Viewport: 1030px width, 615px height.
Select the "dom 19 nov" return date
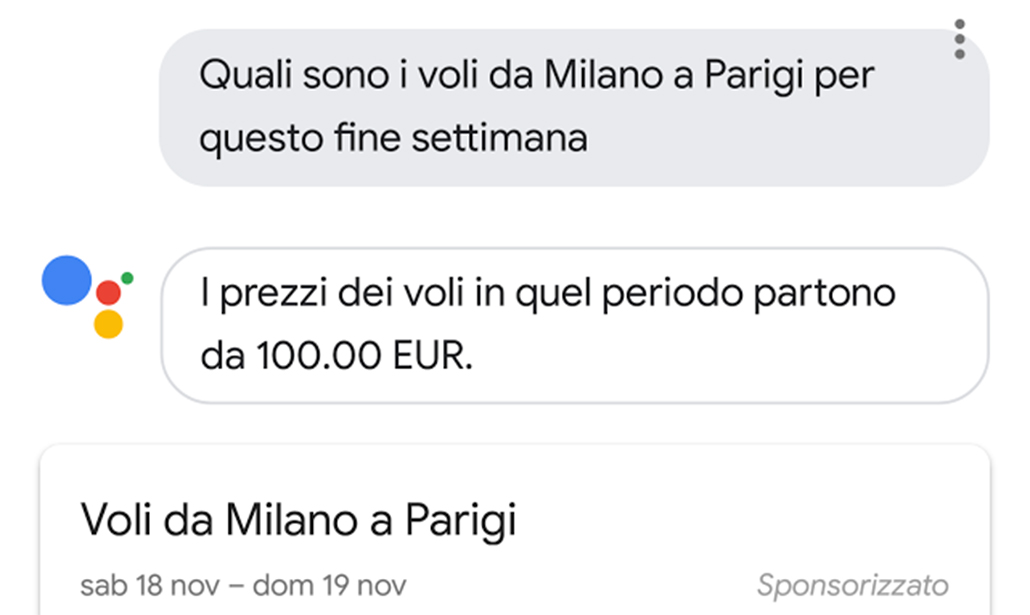(x=328, y=584)
